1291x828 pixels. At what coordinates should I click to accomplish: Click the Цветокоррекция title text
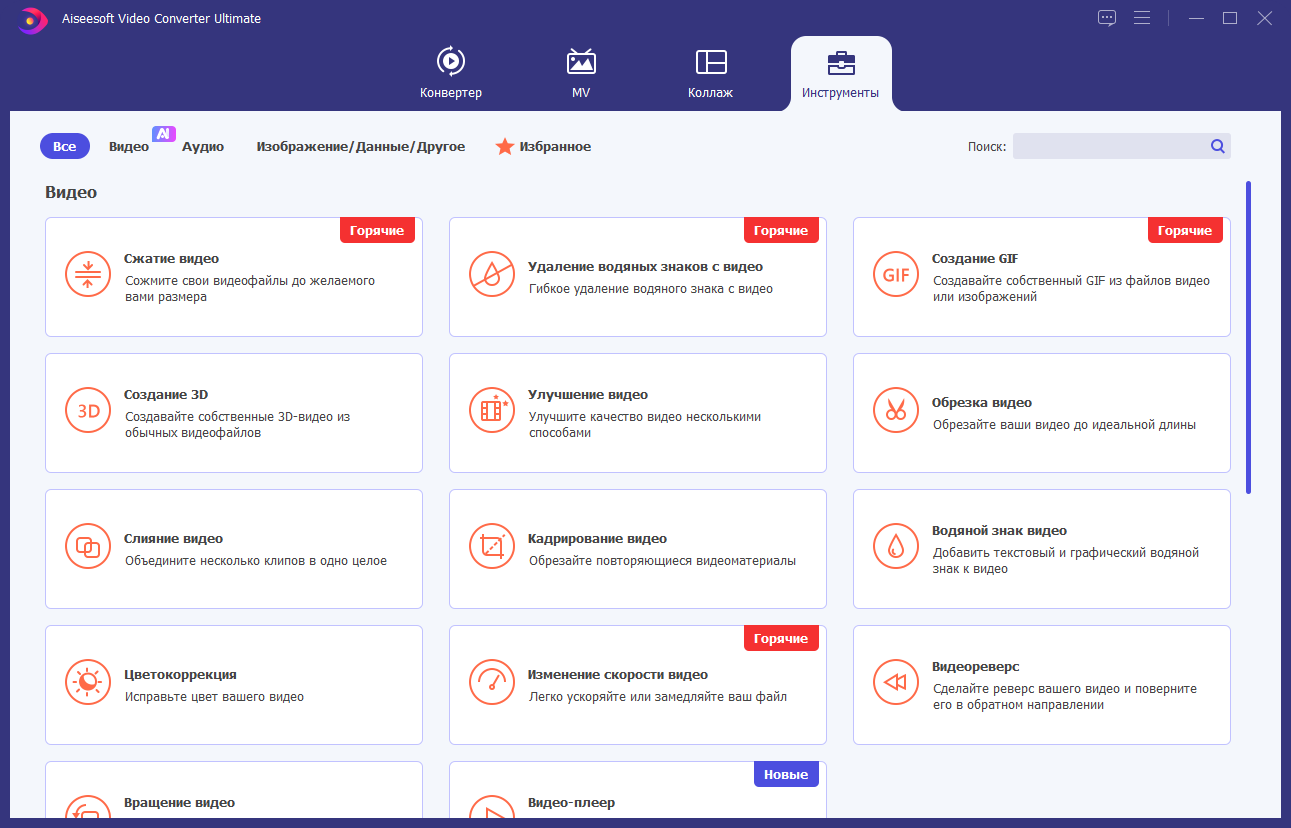coord(181,675)
